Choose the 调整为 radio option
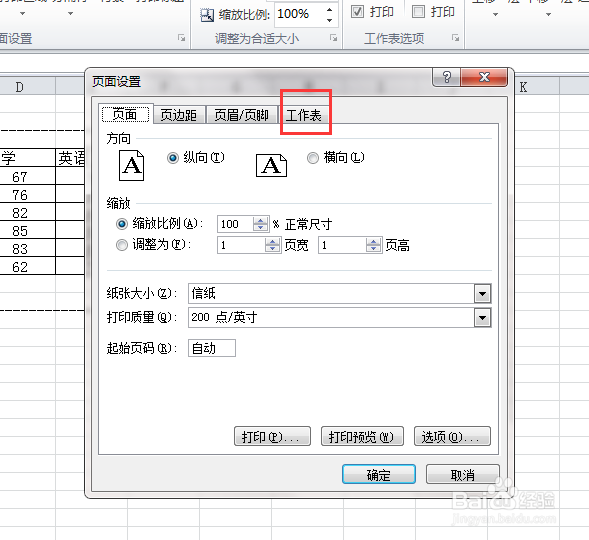Image resolution: width=589 pixels, height=540 pixels. 122,245
